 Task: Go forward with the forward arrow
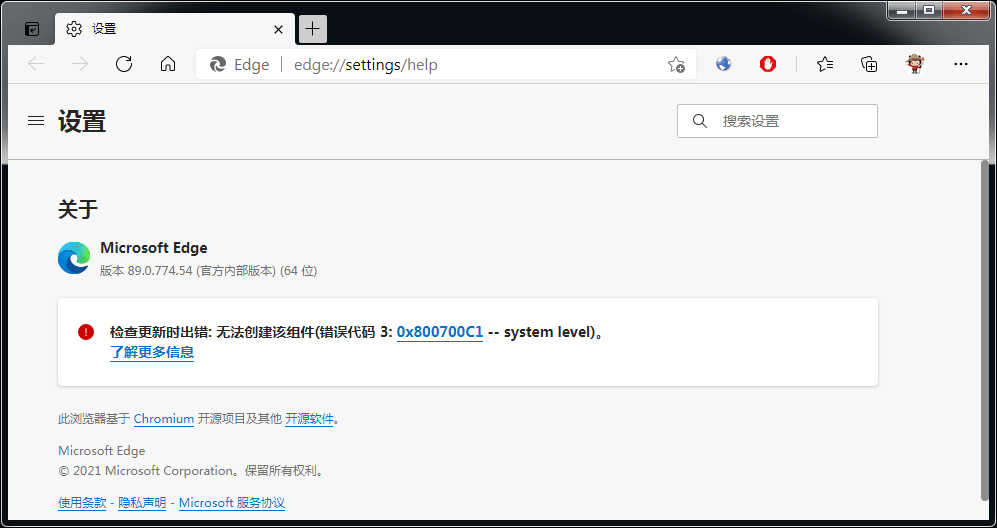pyautogui.click(x=80, y=64)
